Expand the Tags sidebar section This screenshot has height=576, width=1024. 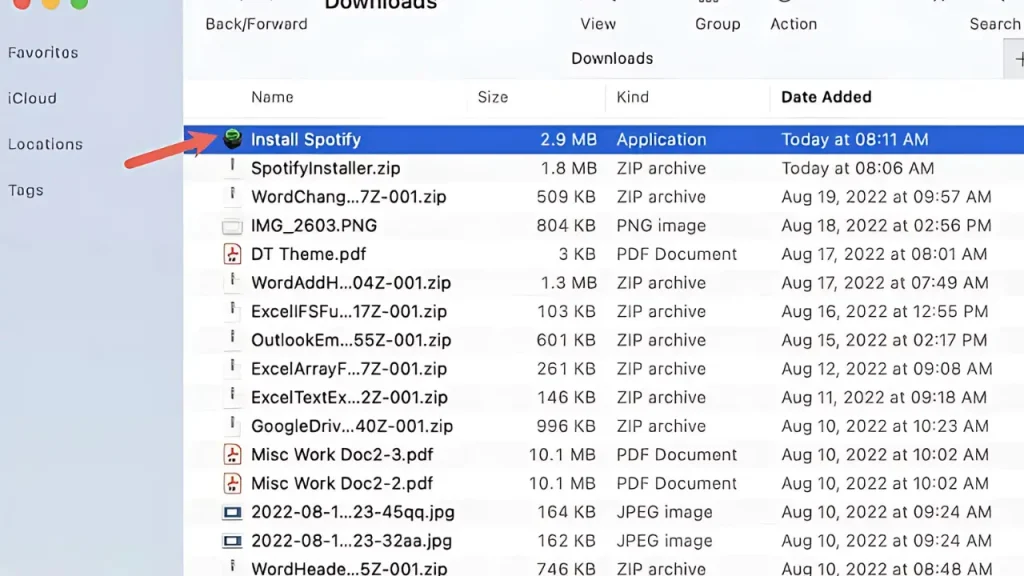click(x=25, y=190)
